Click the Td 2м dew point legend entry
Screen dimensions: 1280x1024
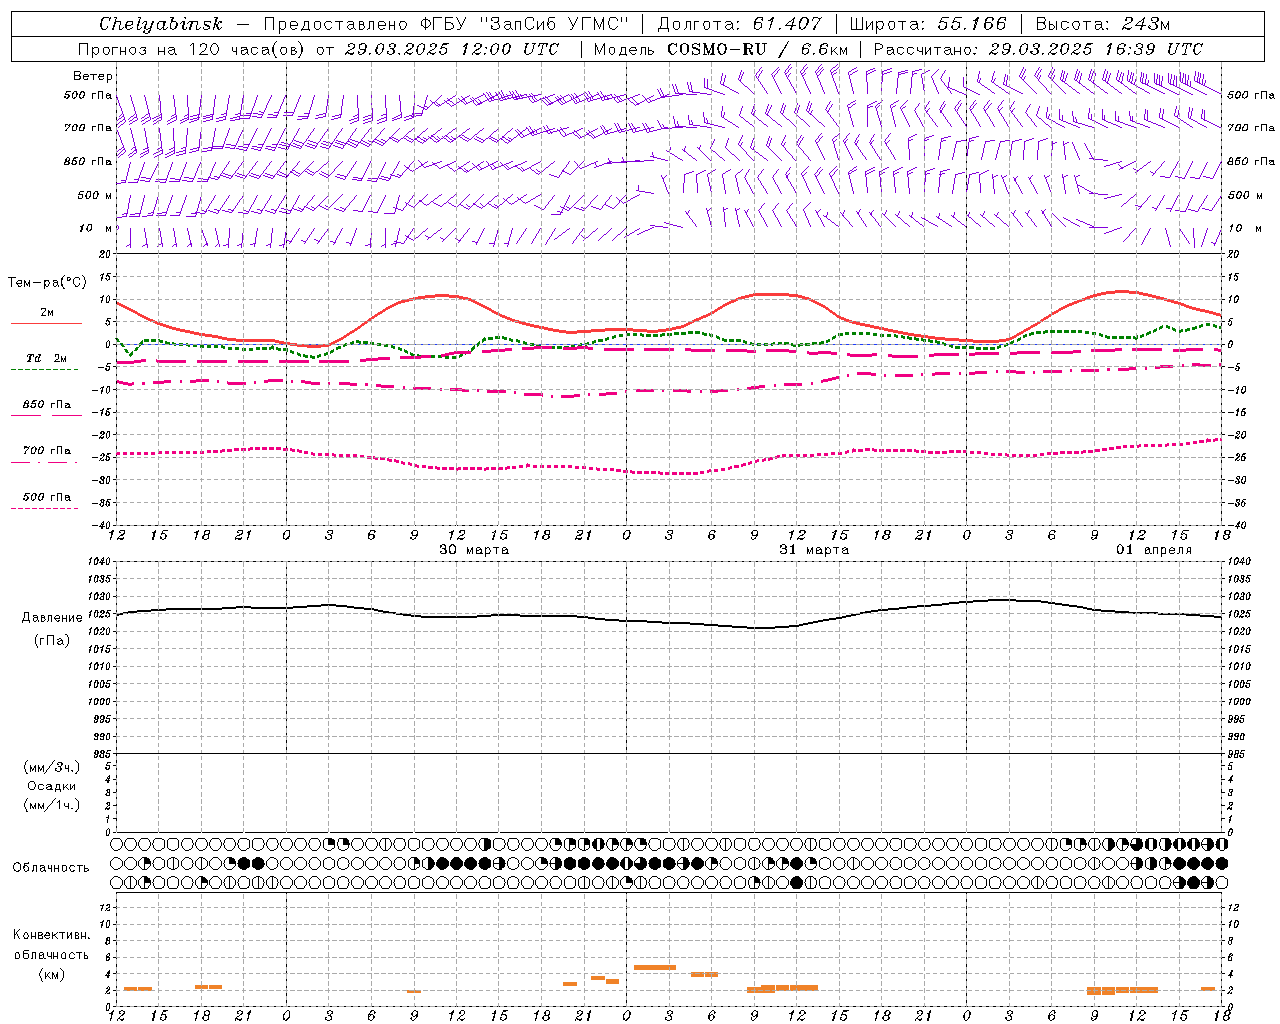tap(47, 358)
